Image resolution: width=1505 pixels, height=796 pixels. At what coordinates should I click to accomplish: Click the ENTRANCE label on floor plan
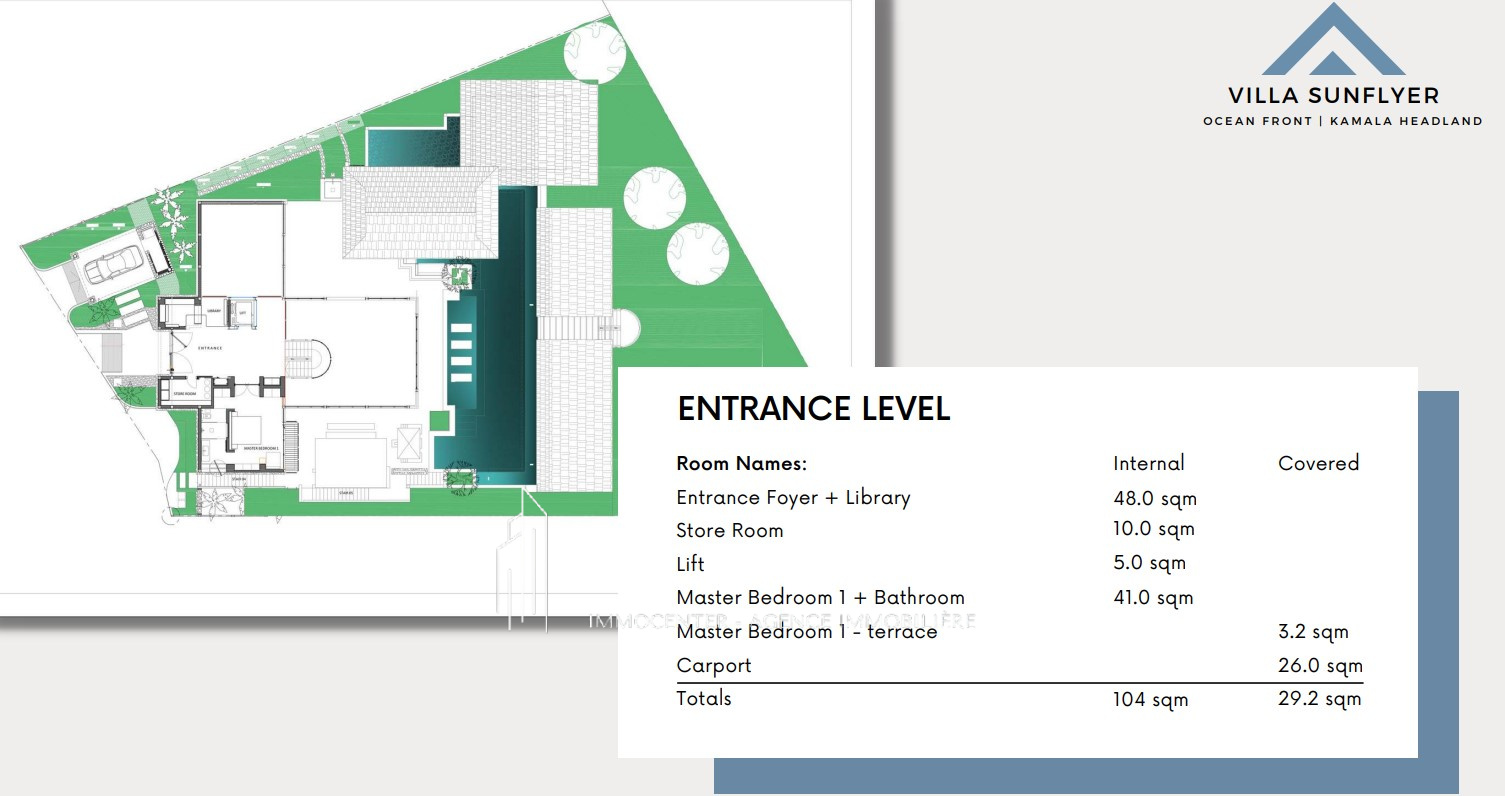coord(209,348)
